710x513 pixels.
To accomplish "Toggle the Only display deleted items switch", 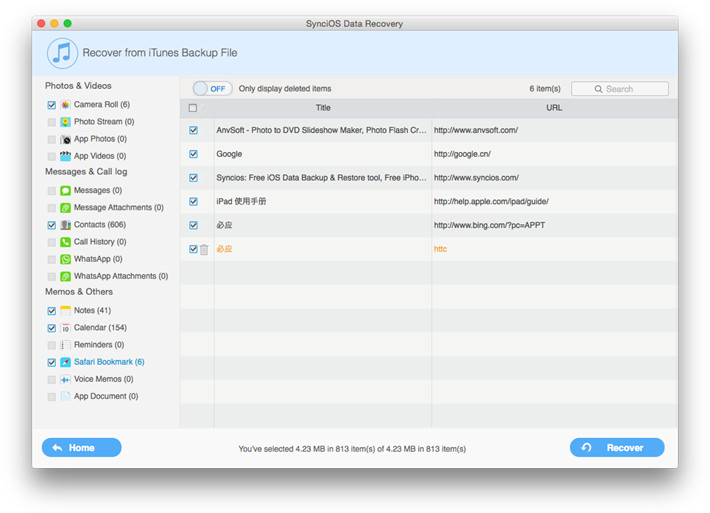I will pos(212,89).
